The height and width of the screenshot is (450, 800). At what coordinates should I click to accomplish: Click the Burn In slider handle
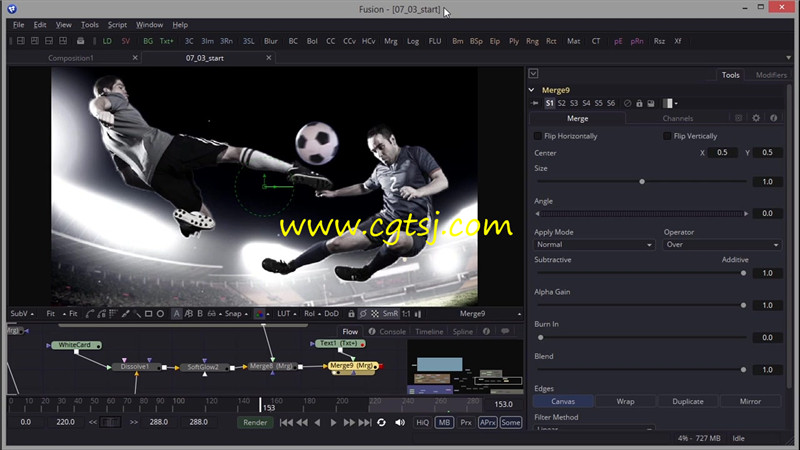[540, 337]
